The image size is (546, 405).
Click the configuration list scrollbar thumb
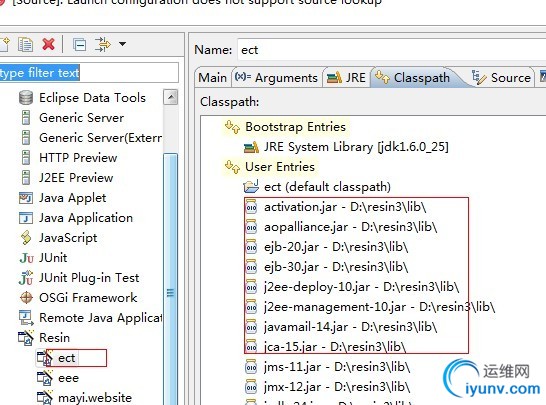click(171, 279)
